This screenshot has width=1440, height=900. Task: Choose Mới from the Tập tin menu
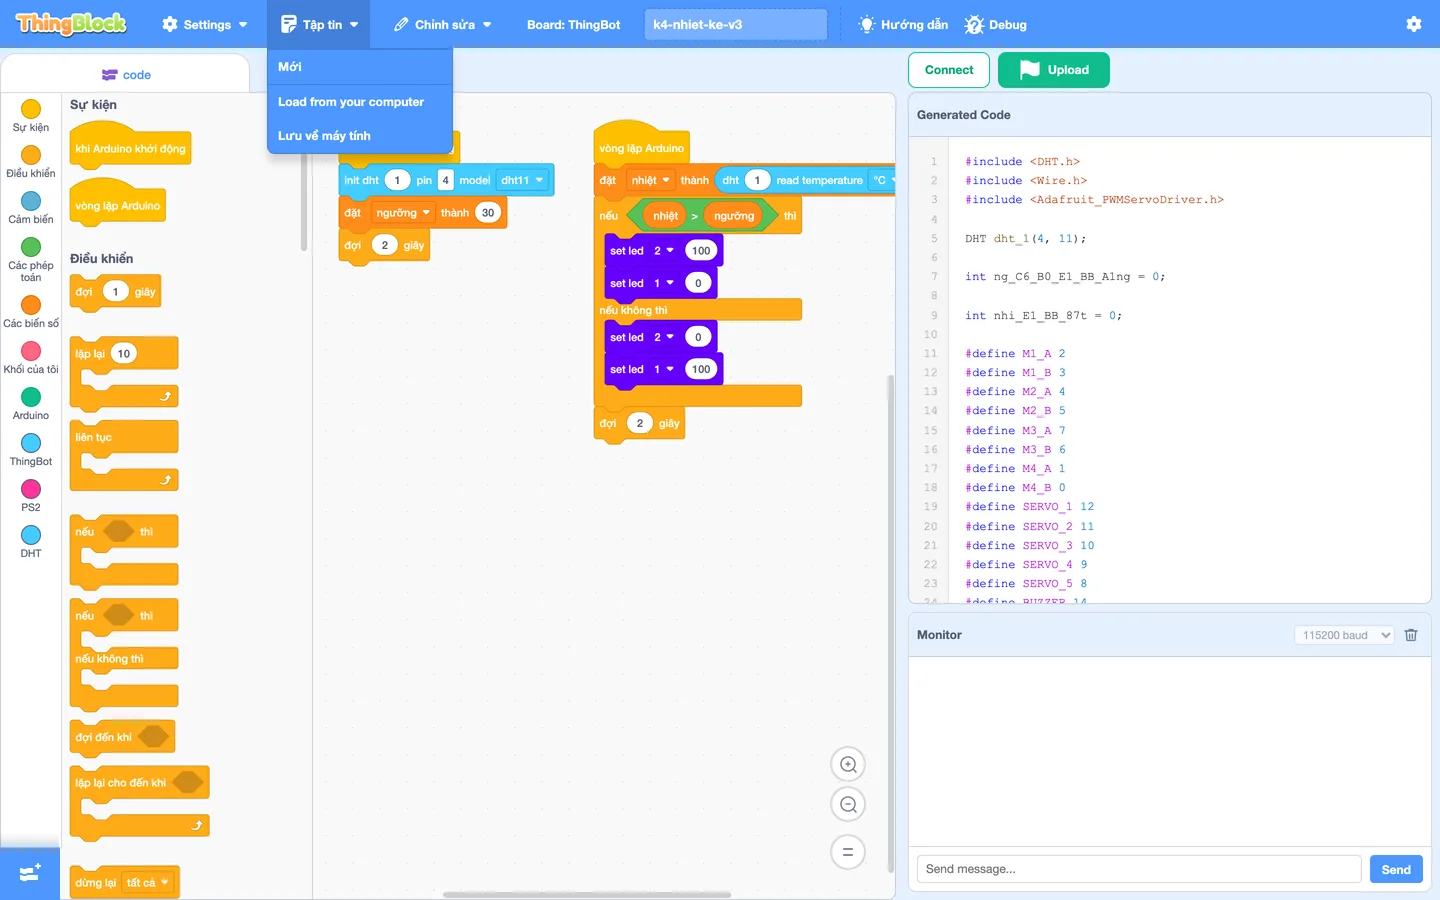tap(360, 67)
